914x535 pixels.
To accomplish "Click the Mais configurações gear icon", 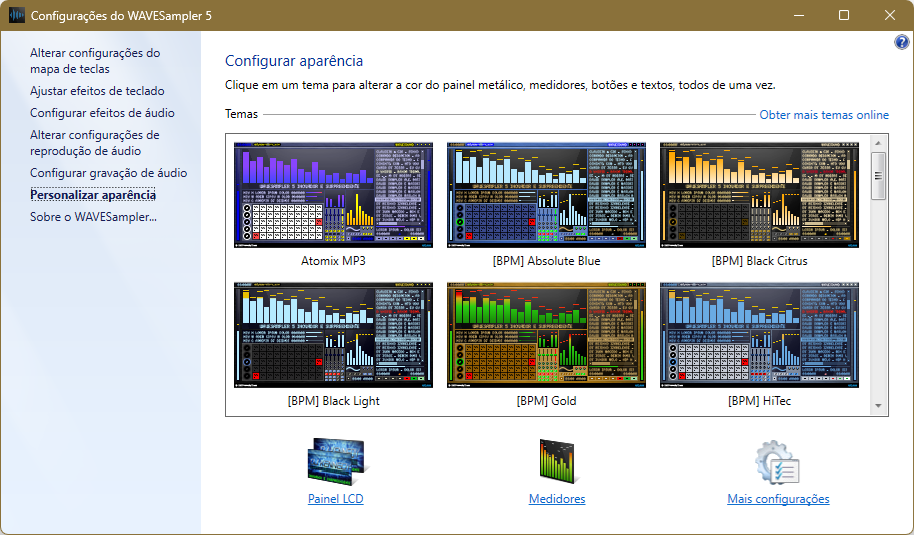I will click(x=777, y=462).
